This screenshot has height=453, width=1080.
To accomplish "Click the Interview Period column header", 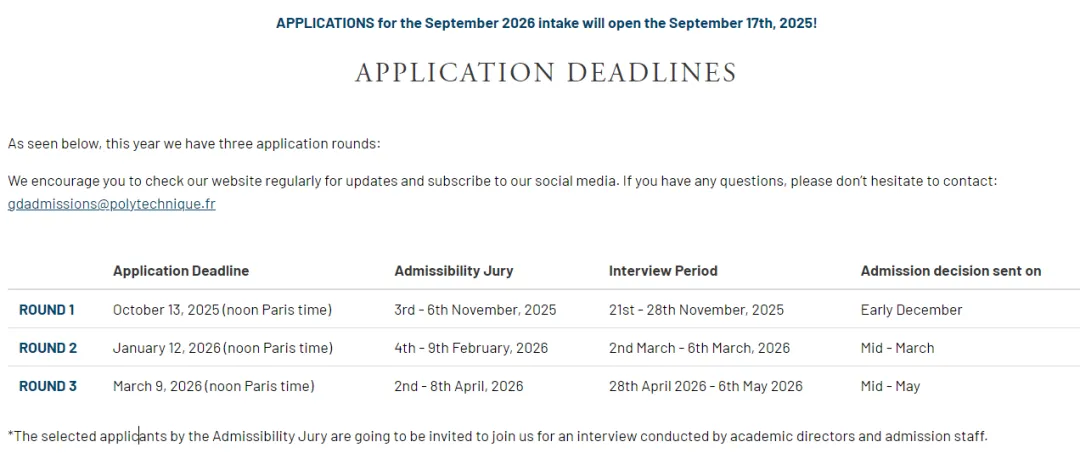I will pos(663,271).
